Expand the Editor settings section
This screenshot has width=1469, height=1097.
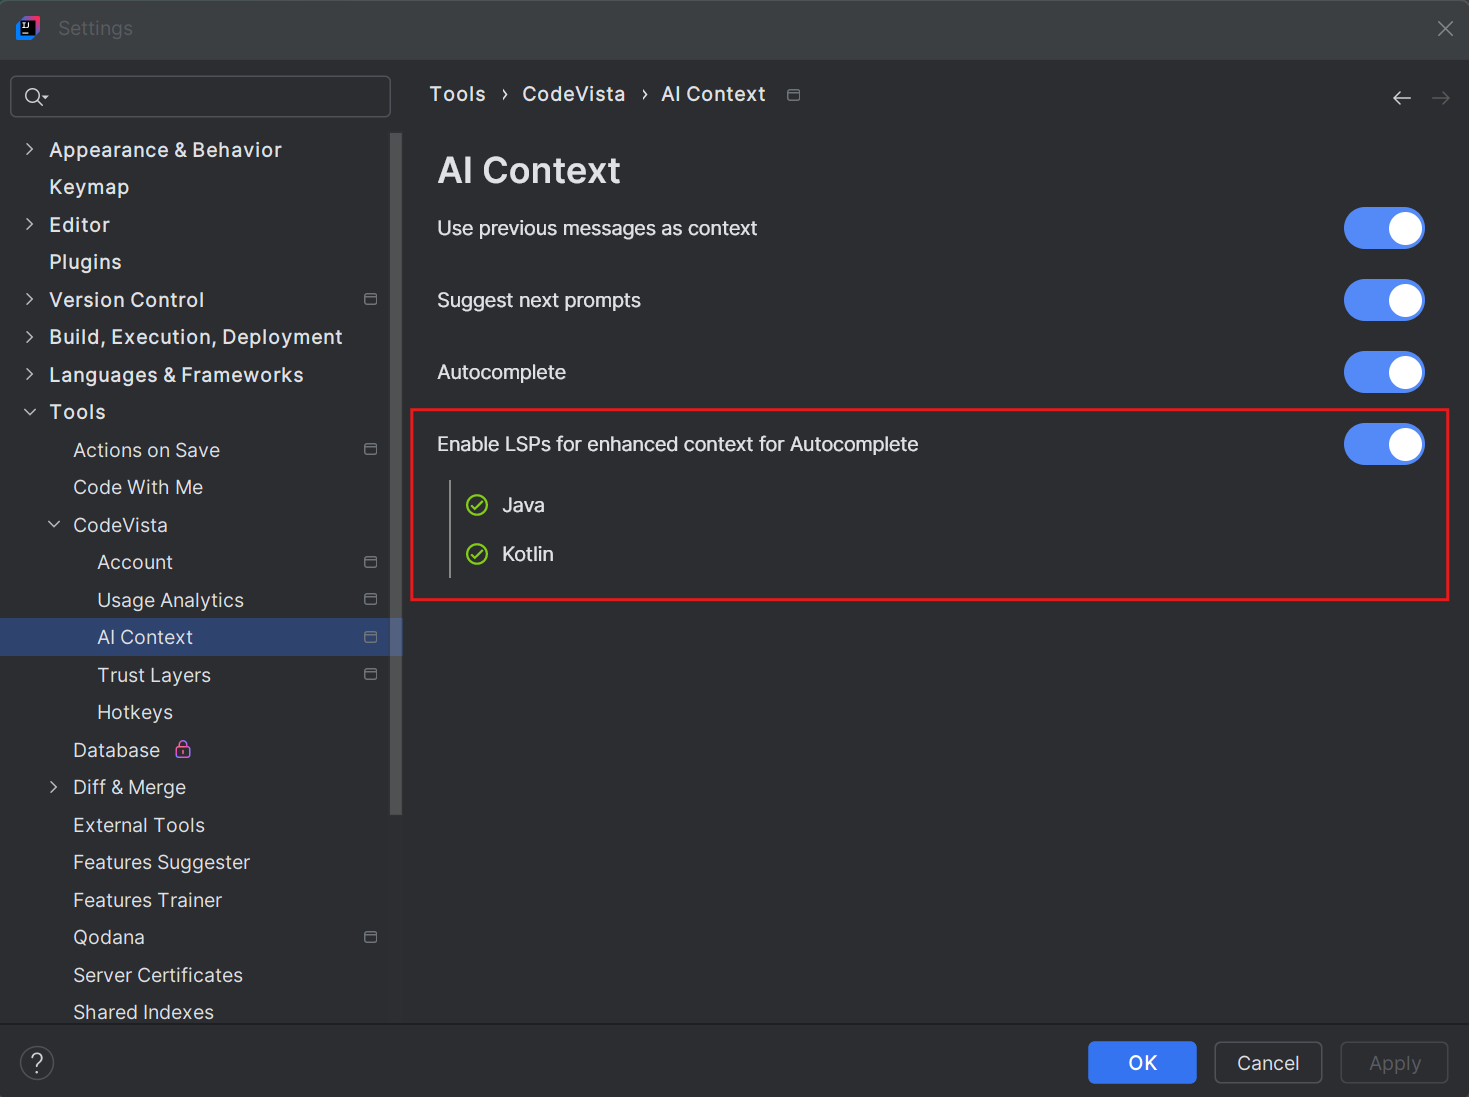tap(30, 224)
